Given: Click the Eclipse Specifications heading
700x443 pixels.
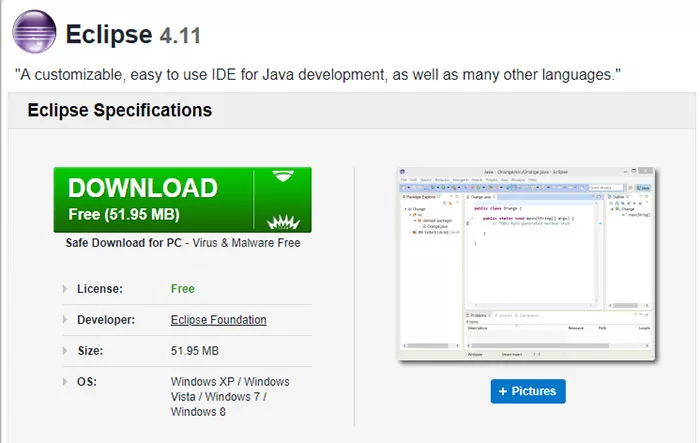Looking at the screenshot, I should [x=120, y=110].
